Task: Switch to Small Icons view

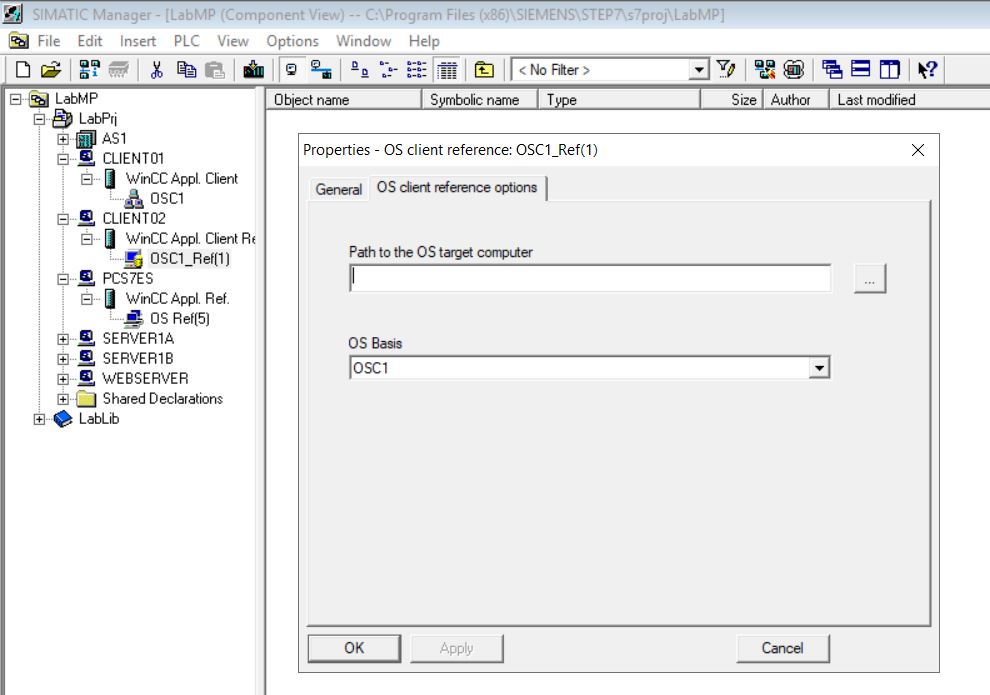Action: (388, 69)
